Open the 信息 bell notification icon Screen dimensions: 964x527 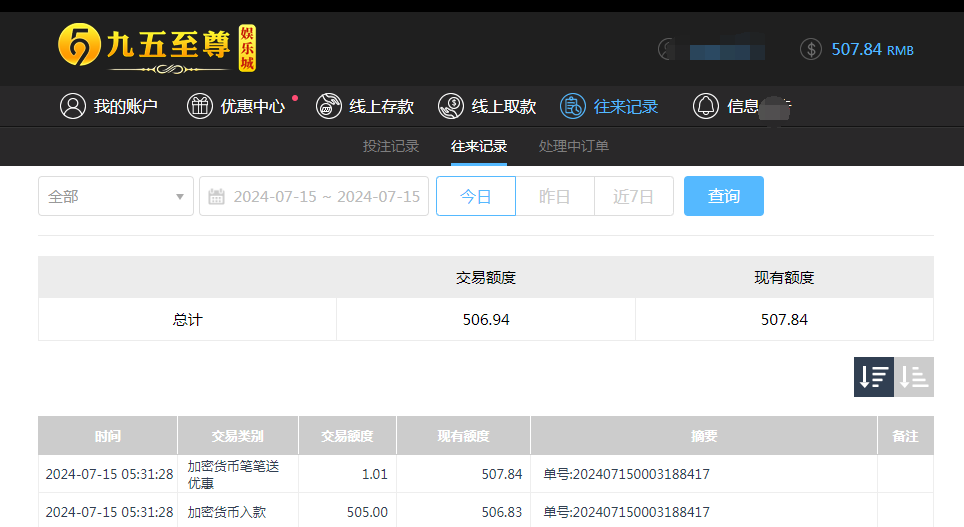click(x=706, y=106)
